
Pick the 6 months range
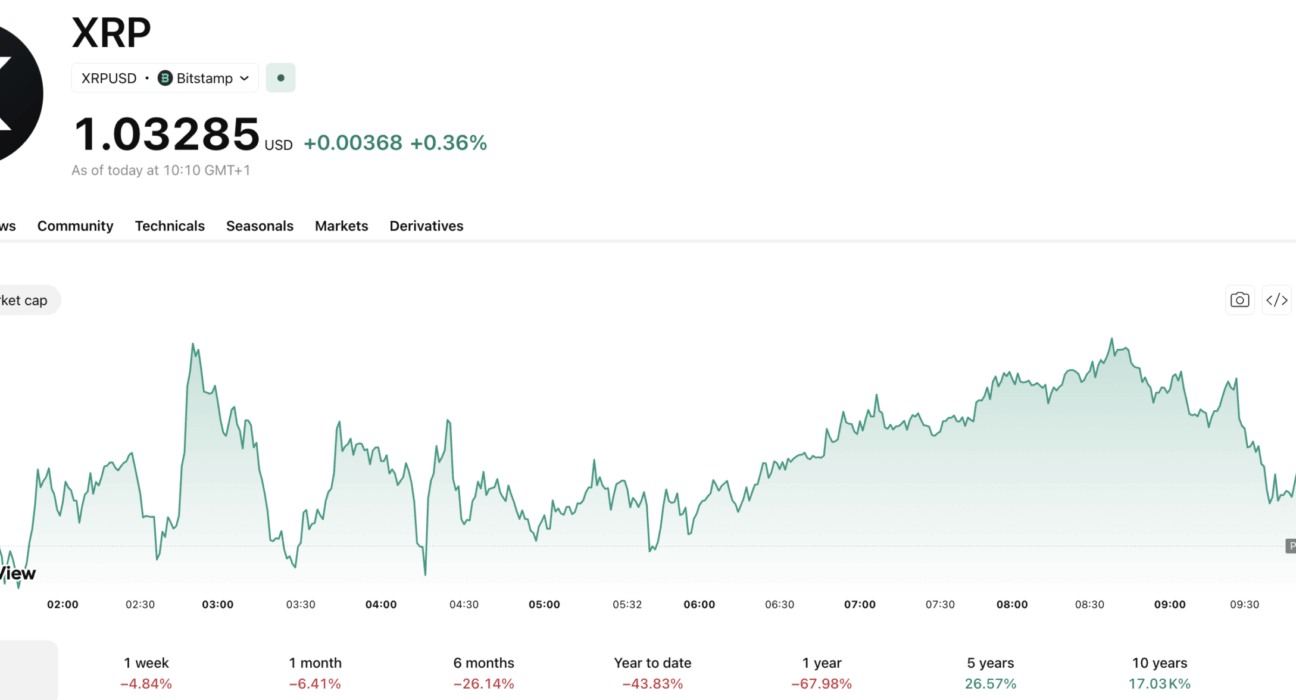coord(484,673)
